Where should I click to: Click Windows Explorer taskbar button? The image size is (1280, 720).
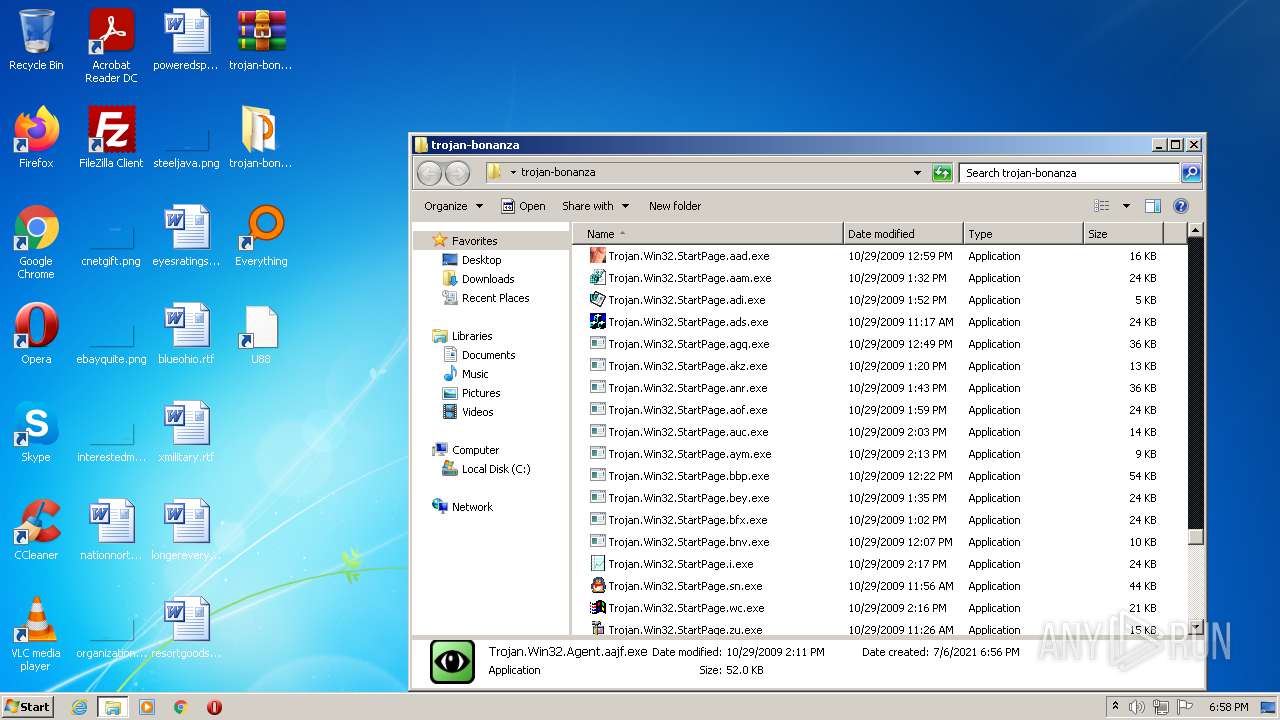[x=113, y=707]
